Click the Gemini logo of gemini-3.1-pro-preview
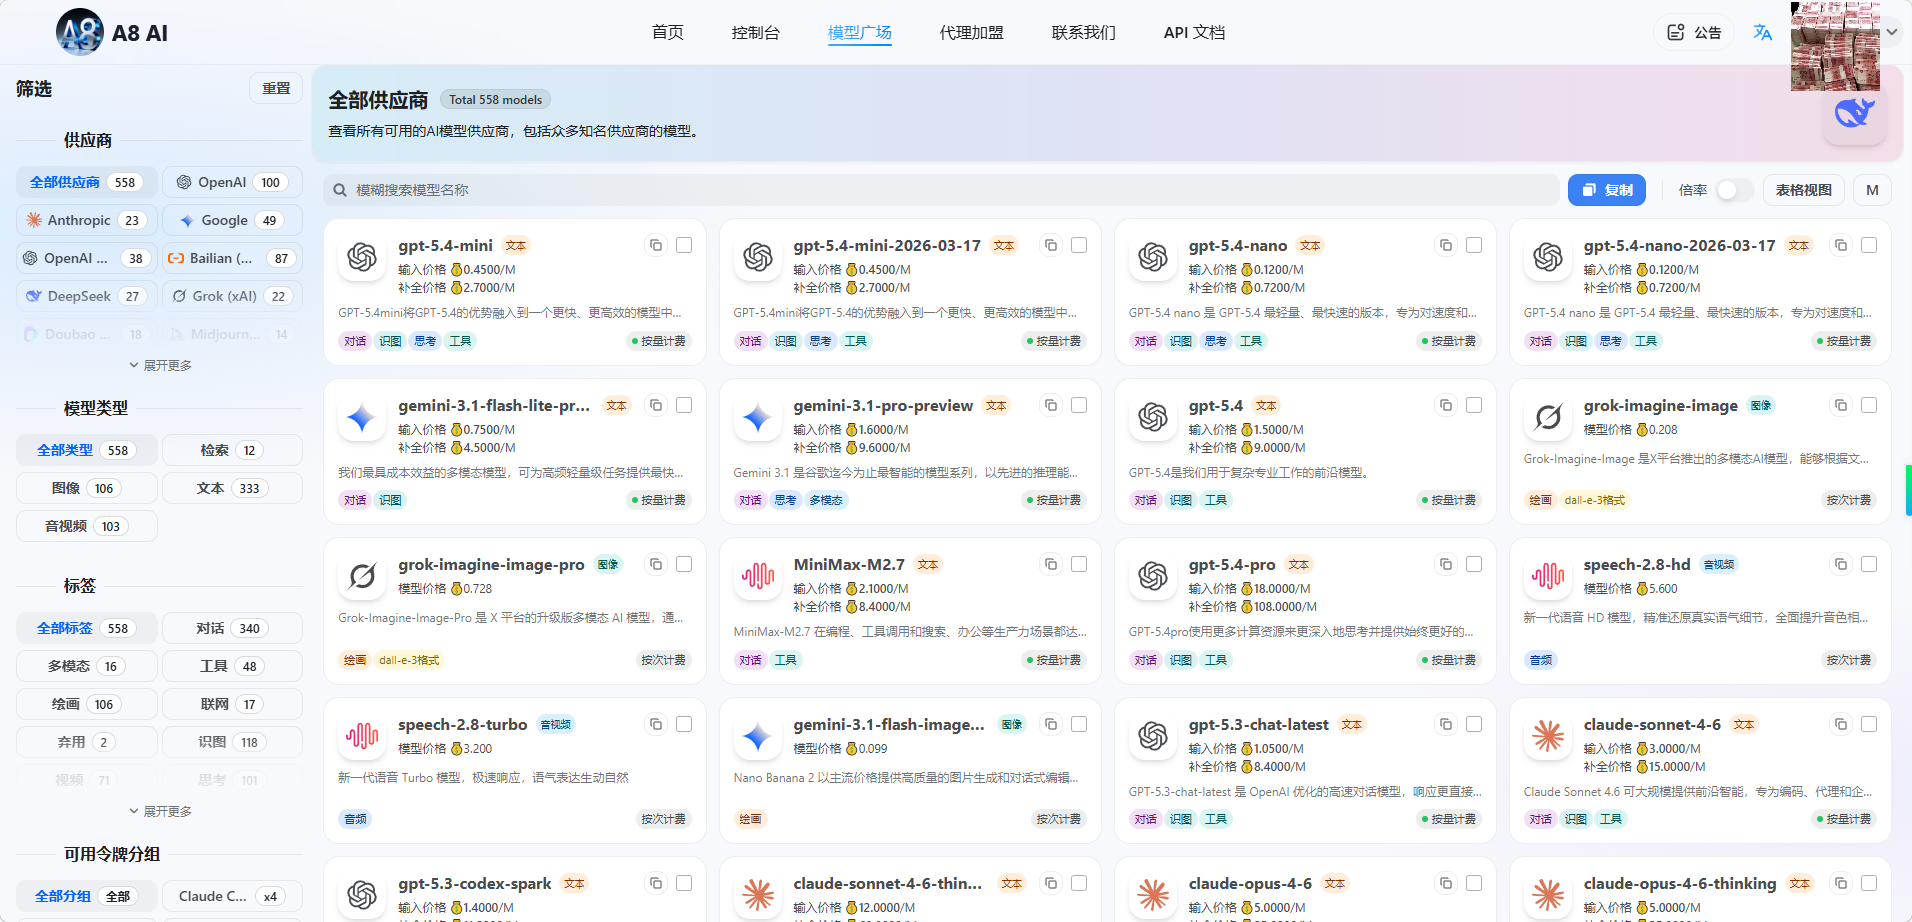 (757, 418)
